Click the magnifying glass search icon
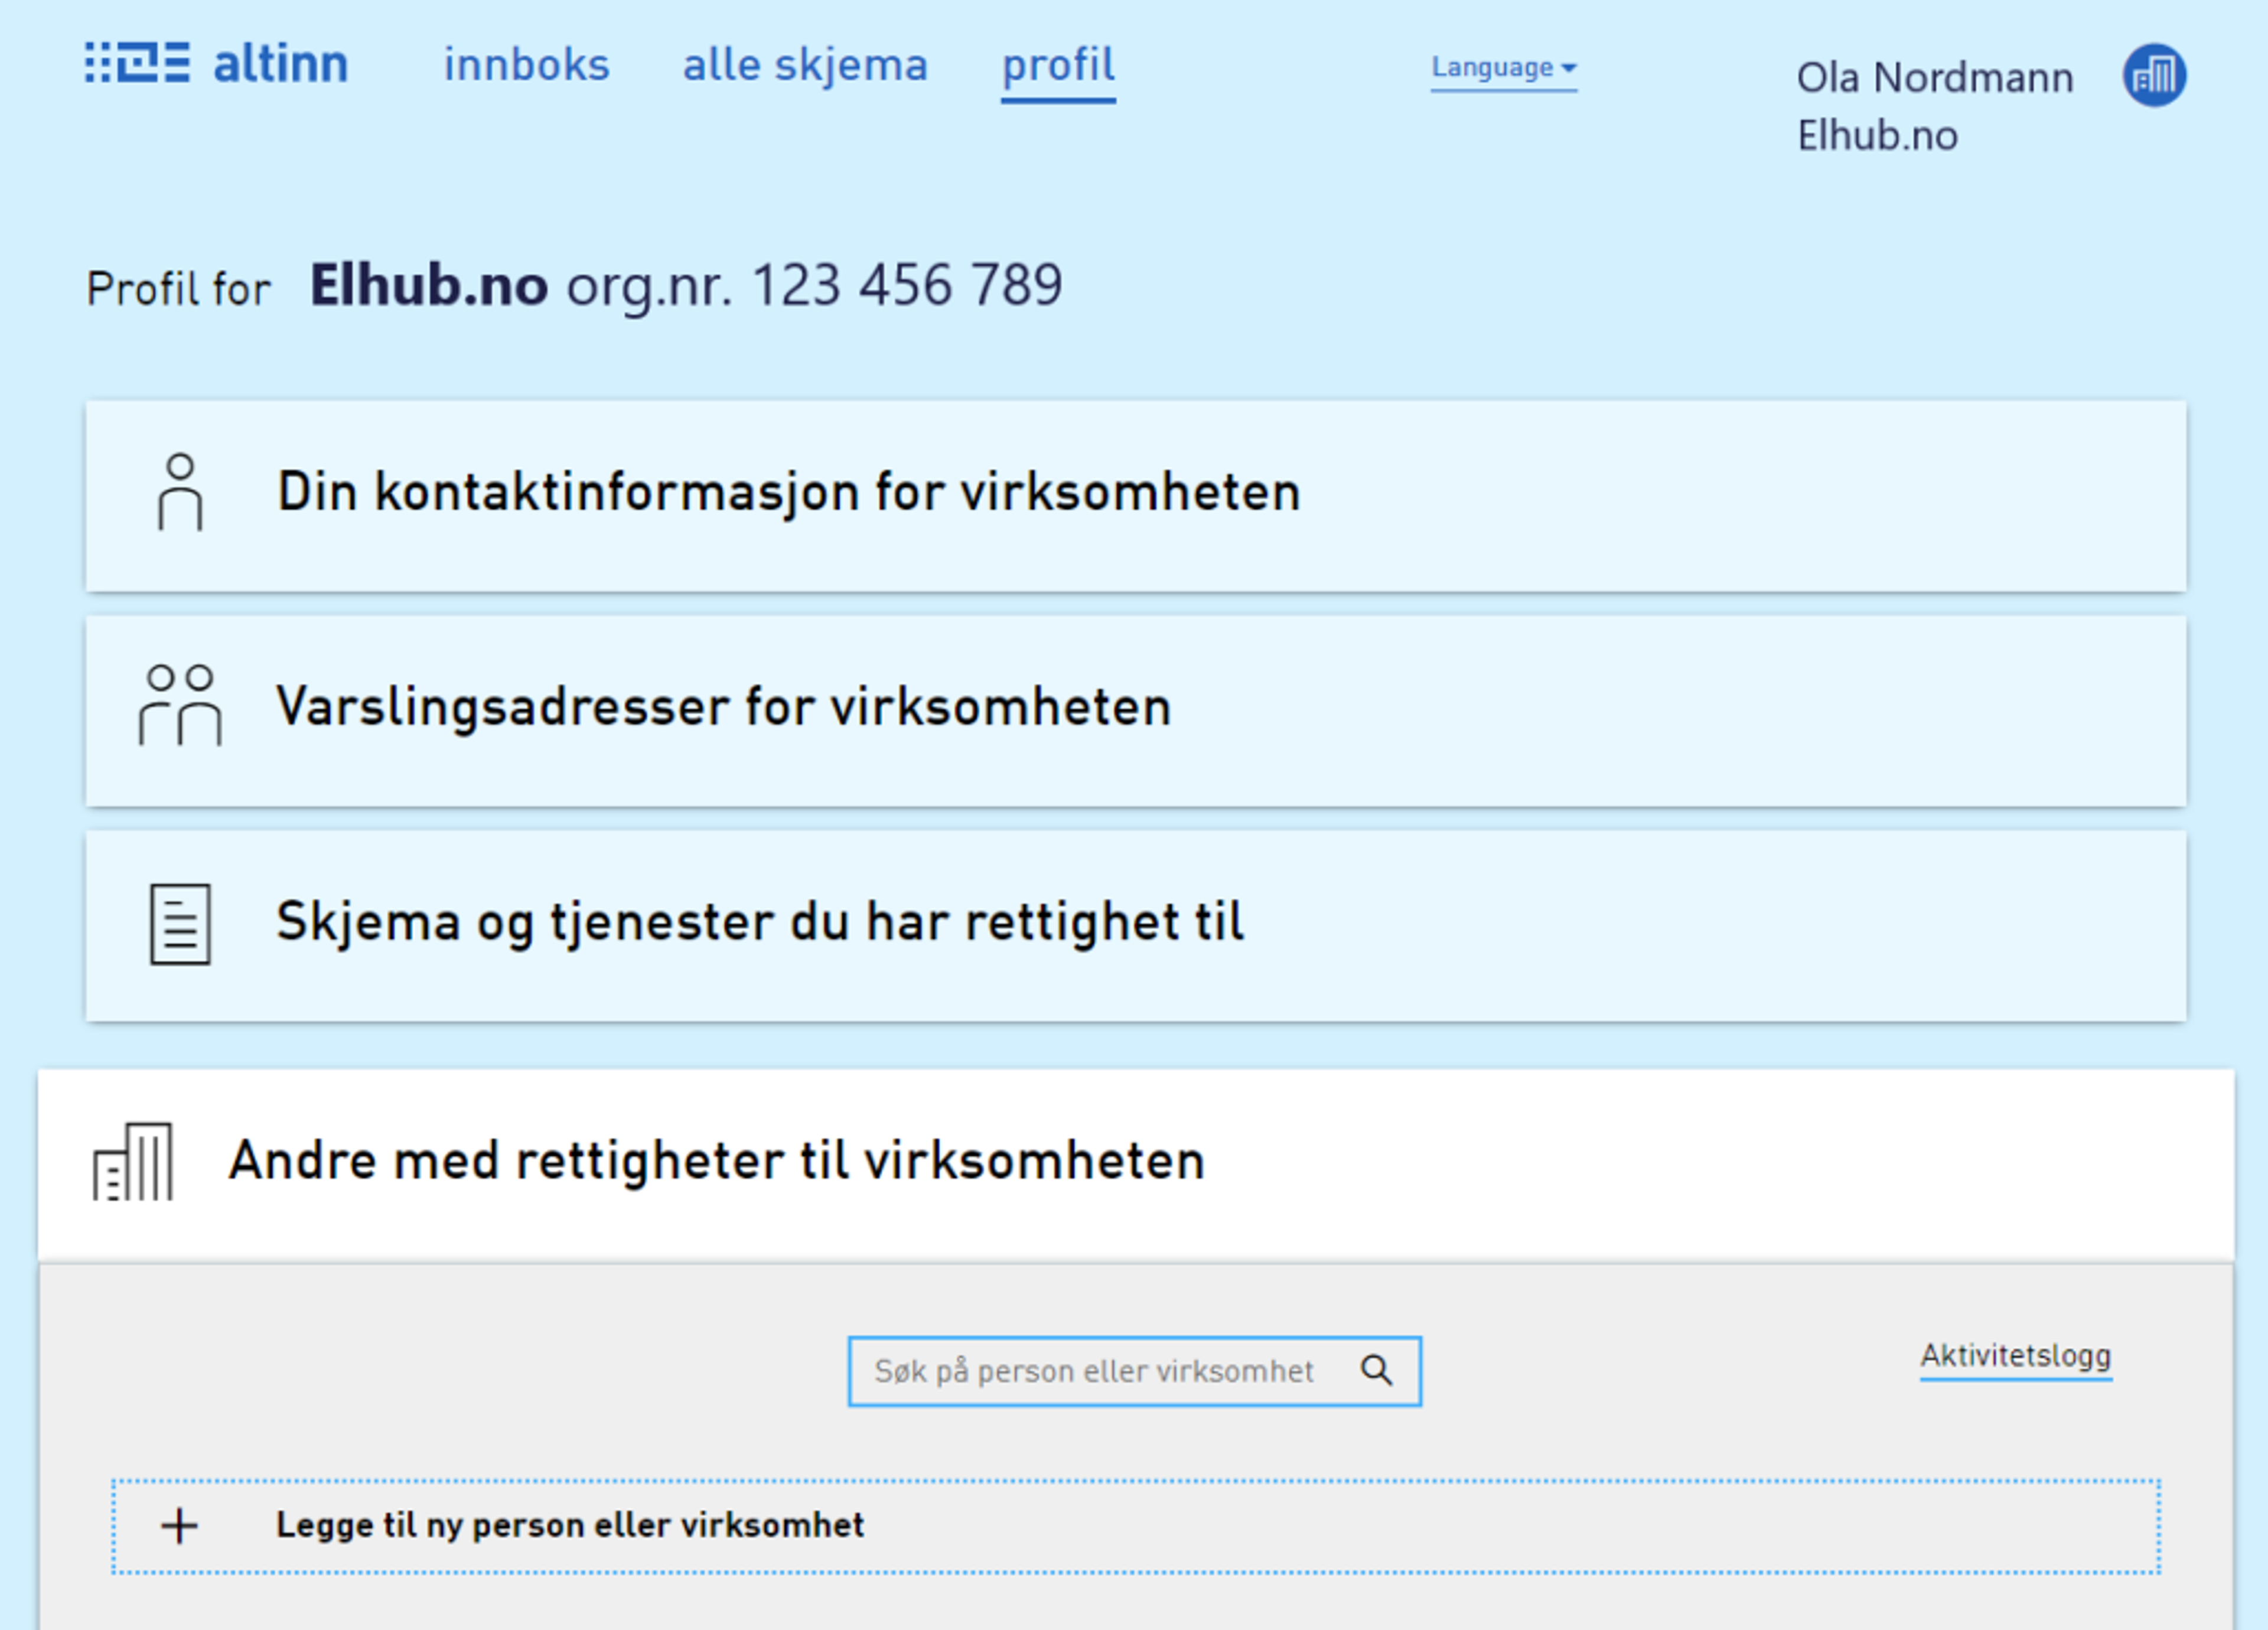The image size is (2268, 1630). coord(1376,1371)
